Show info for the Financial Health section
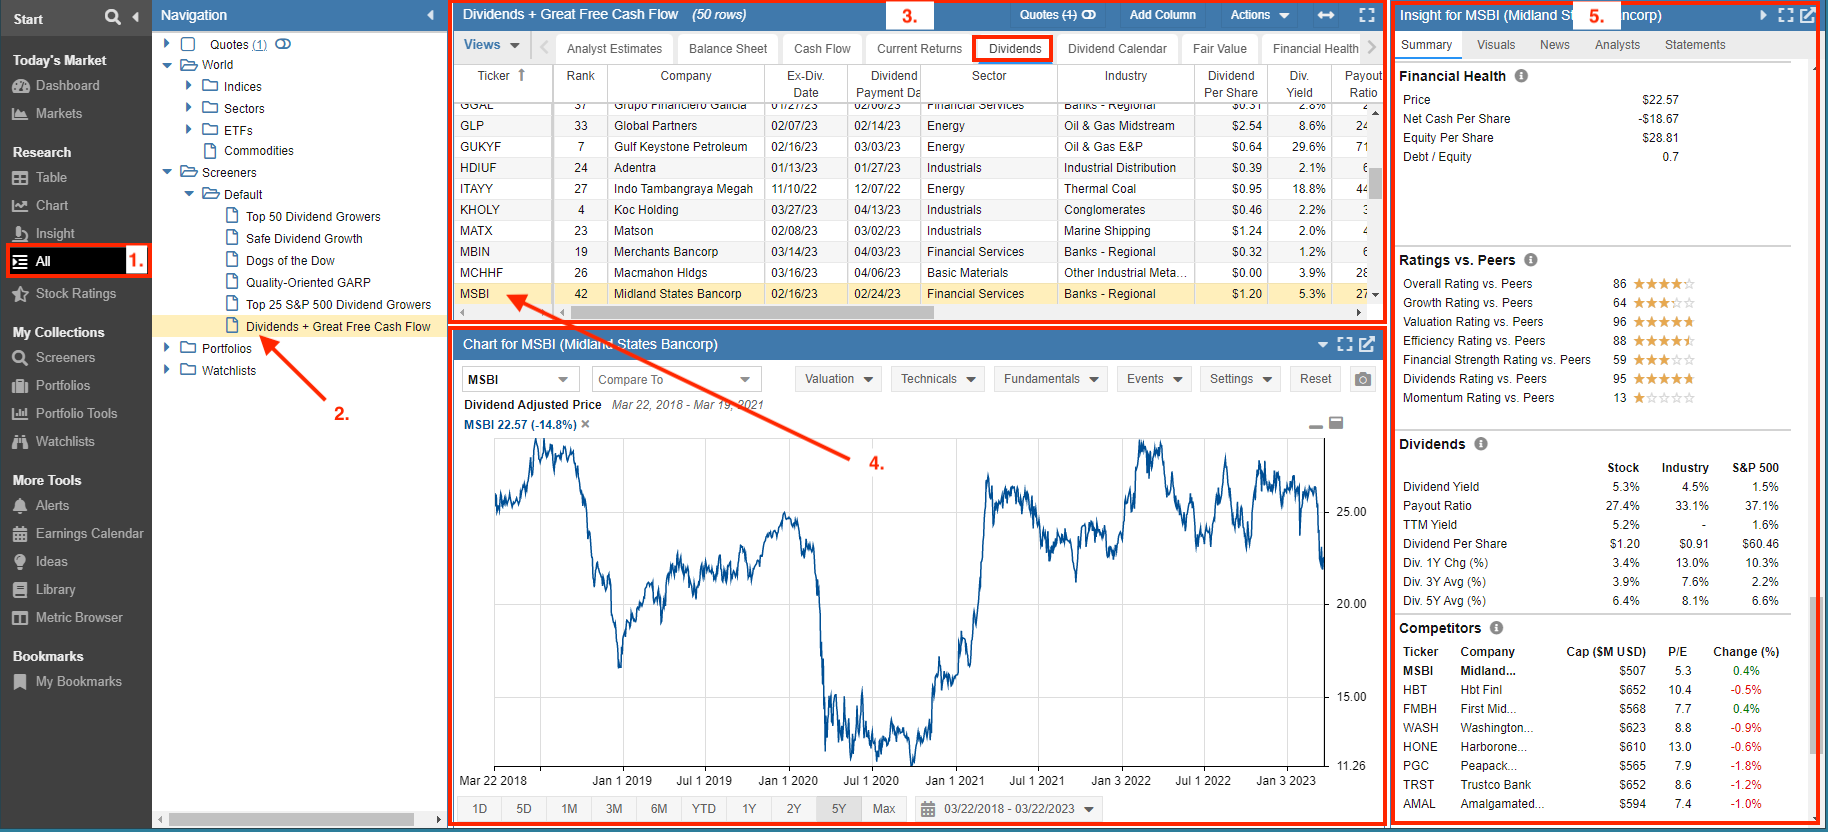The width and height of the screenshot is (1828, 832). pos(1521,76)
